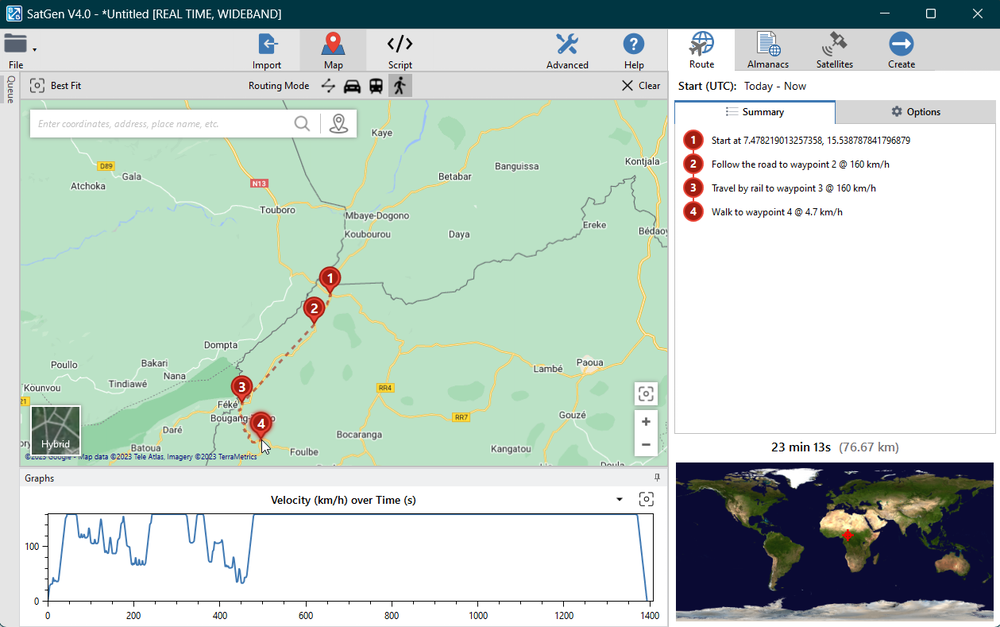Open Advanced settings wrench icon
The image size is (1000, 627).
click(x=567, y=50)
